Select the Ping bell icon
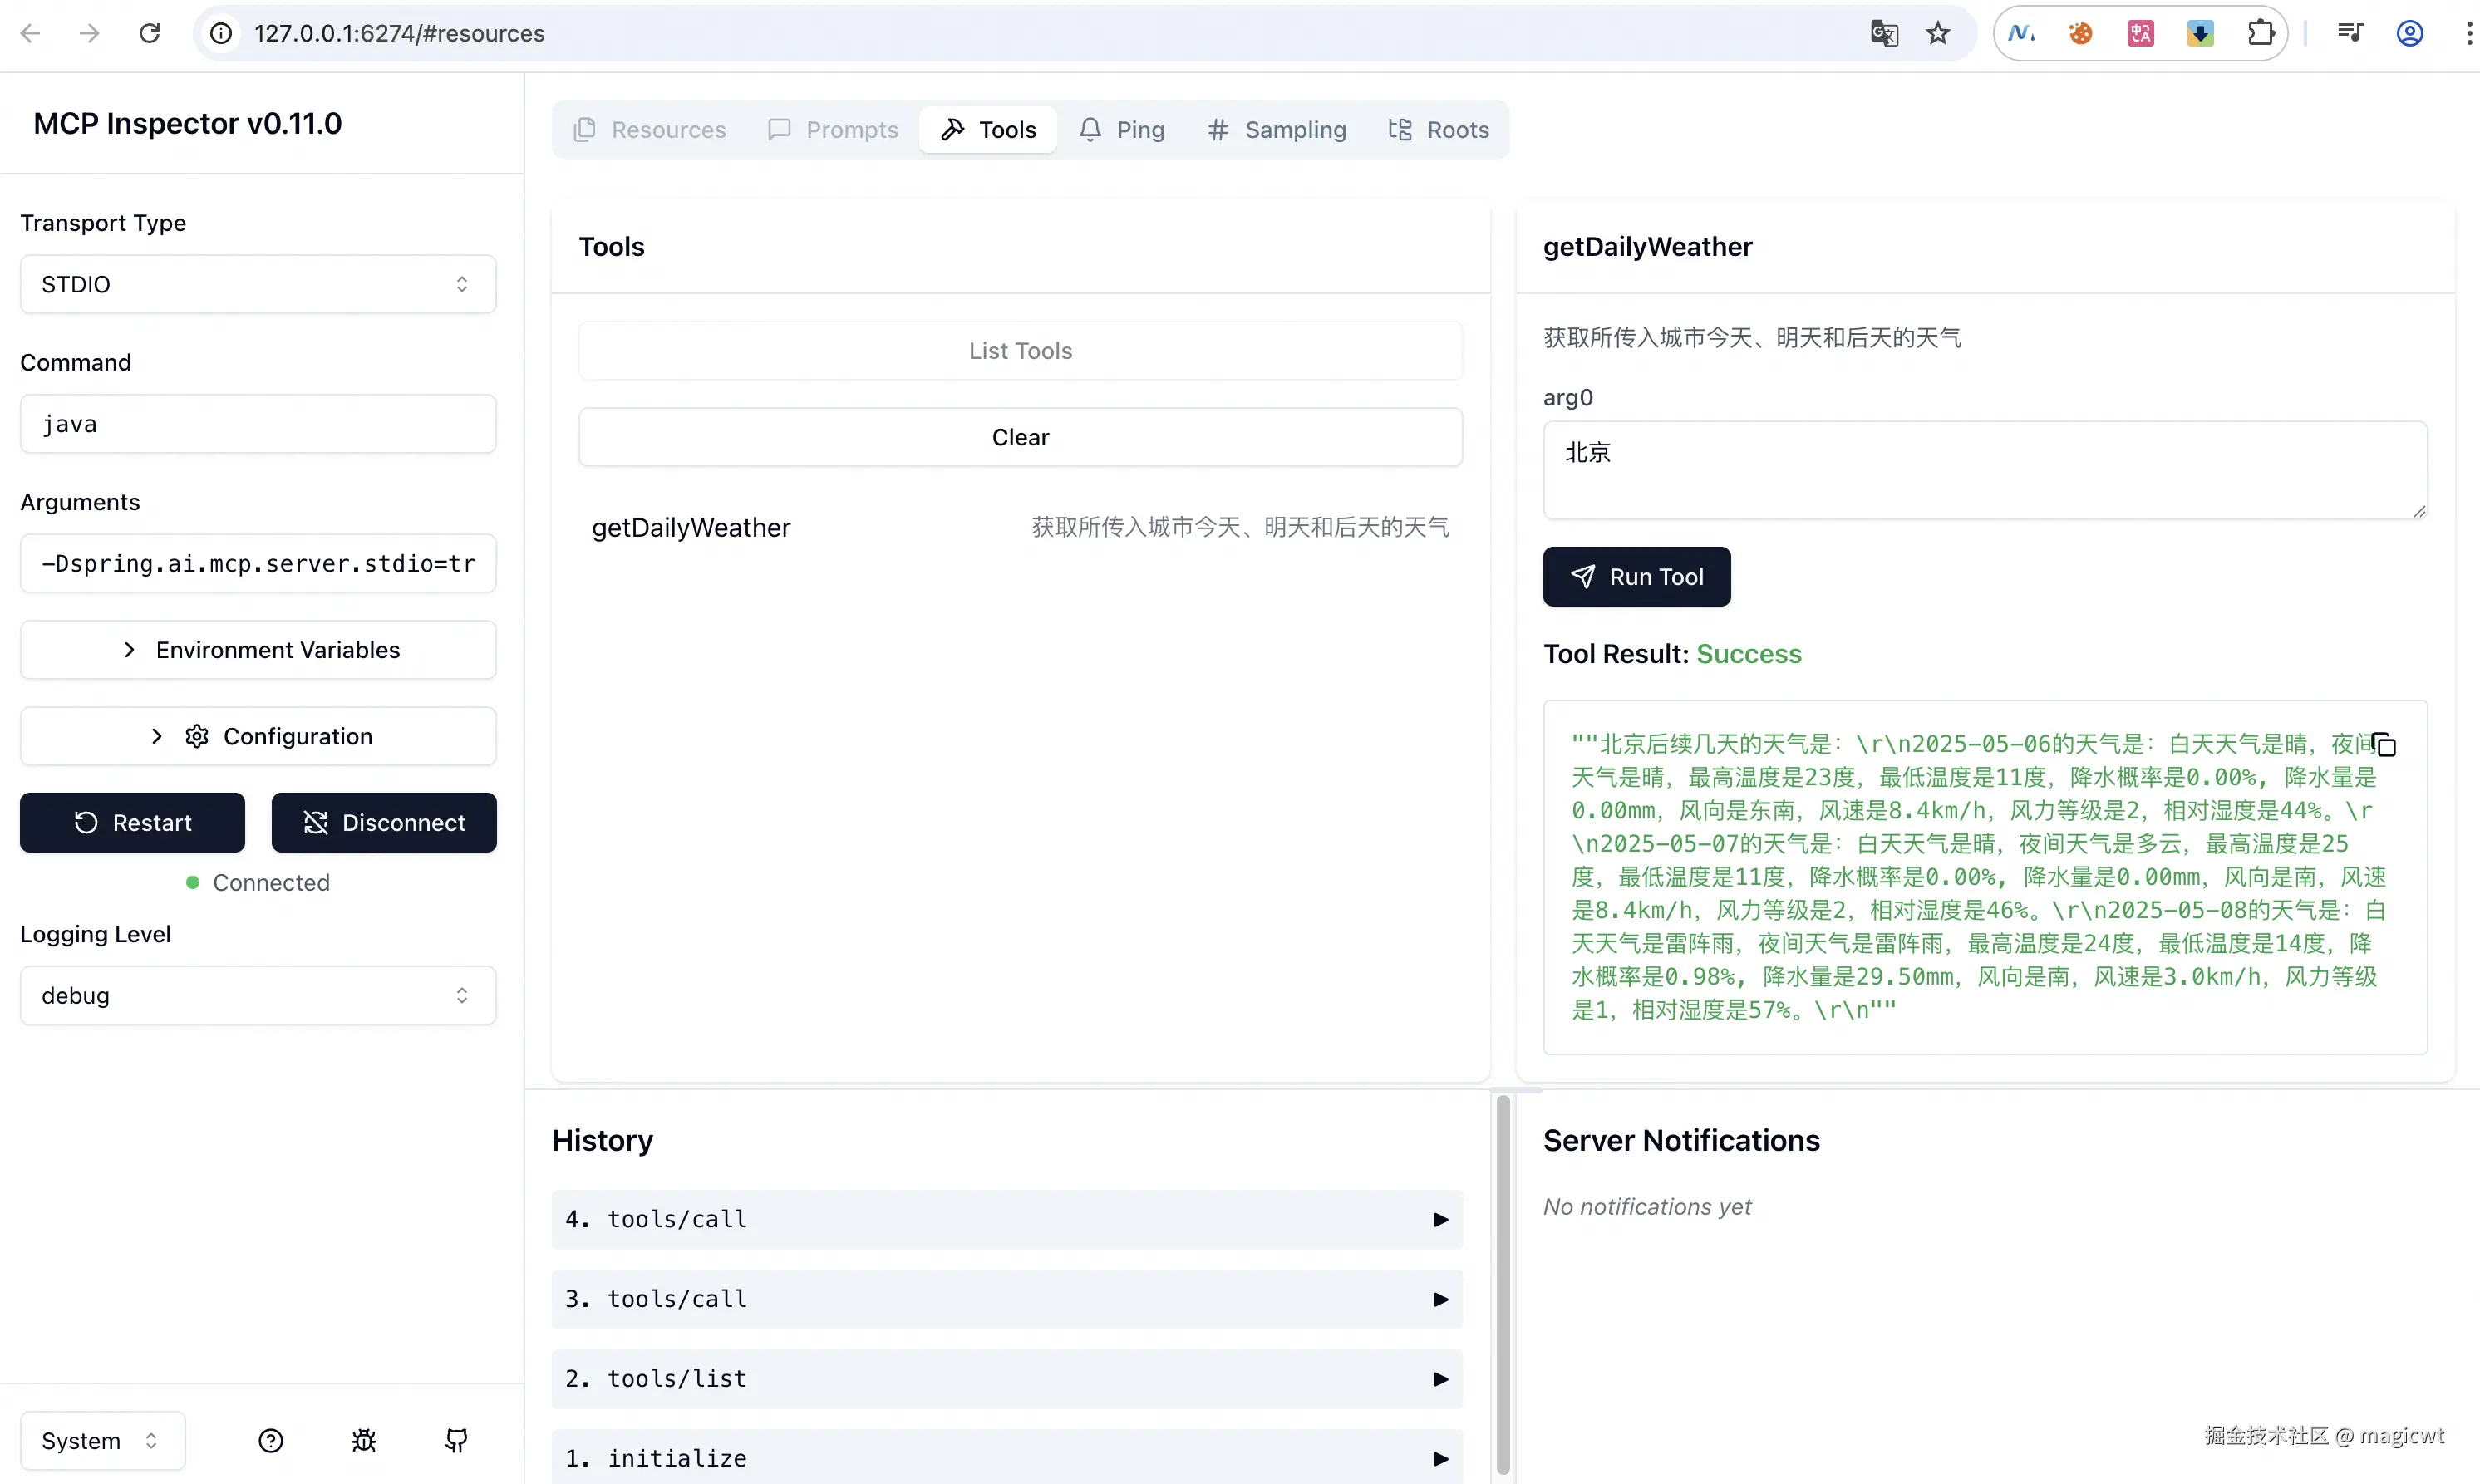Screen dimensions: 2480x1484 (1091, 129)
